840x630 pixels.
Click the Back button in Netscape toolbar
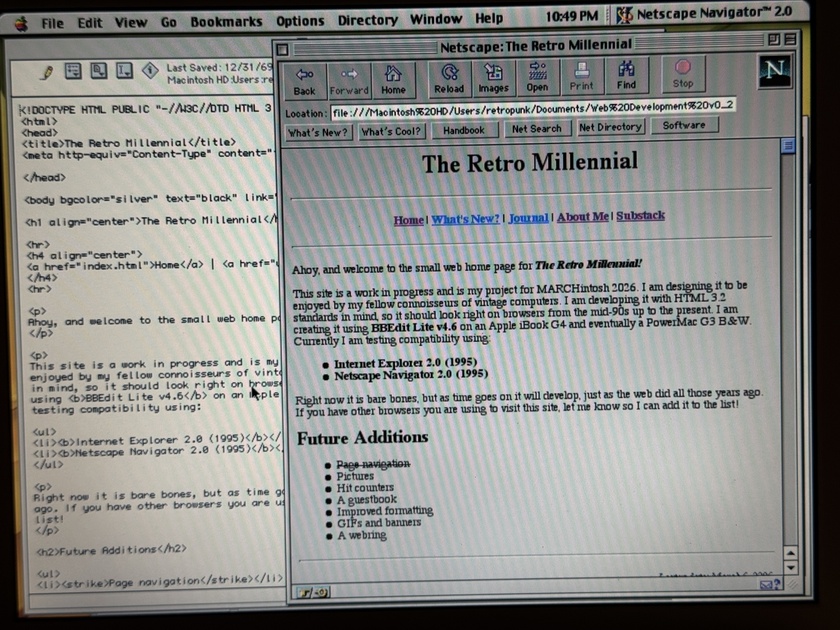tap(304, 78)
